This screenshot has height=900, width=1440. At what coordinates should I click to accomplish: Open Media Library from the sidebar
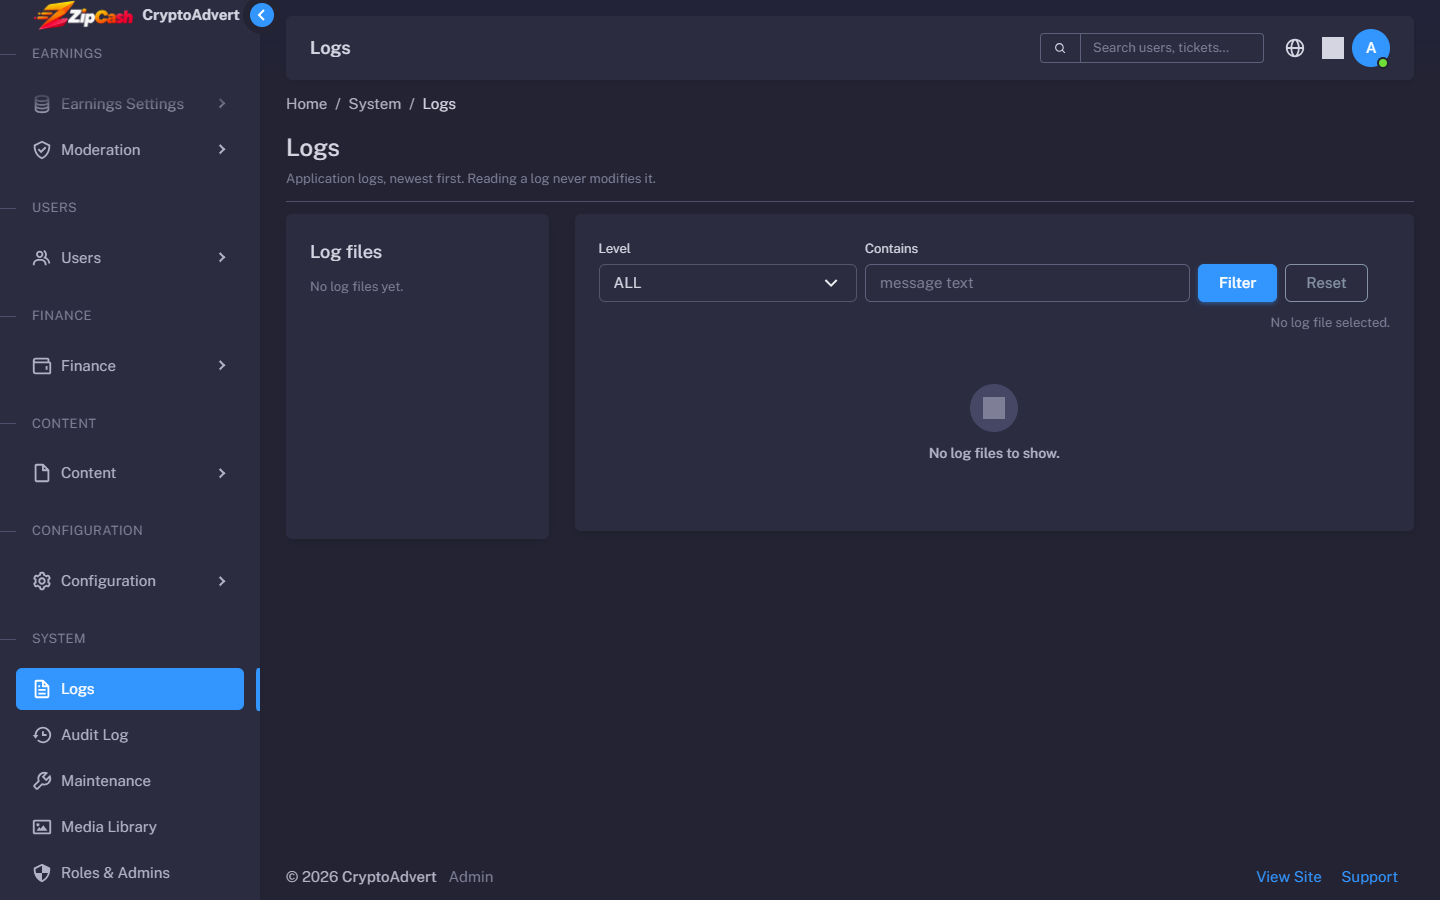coord(130,827)
